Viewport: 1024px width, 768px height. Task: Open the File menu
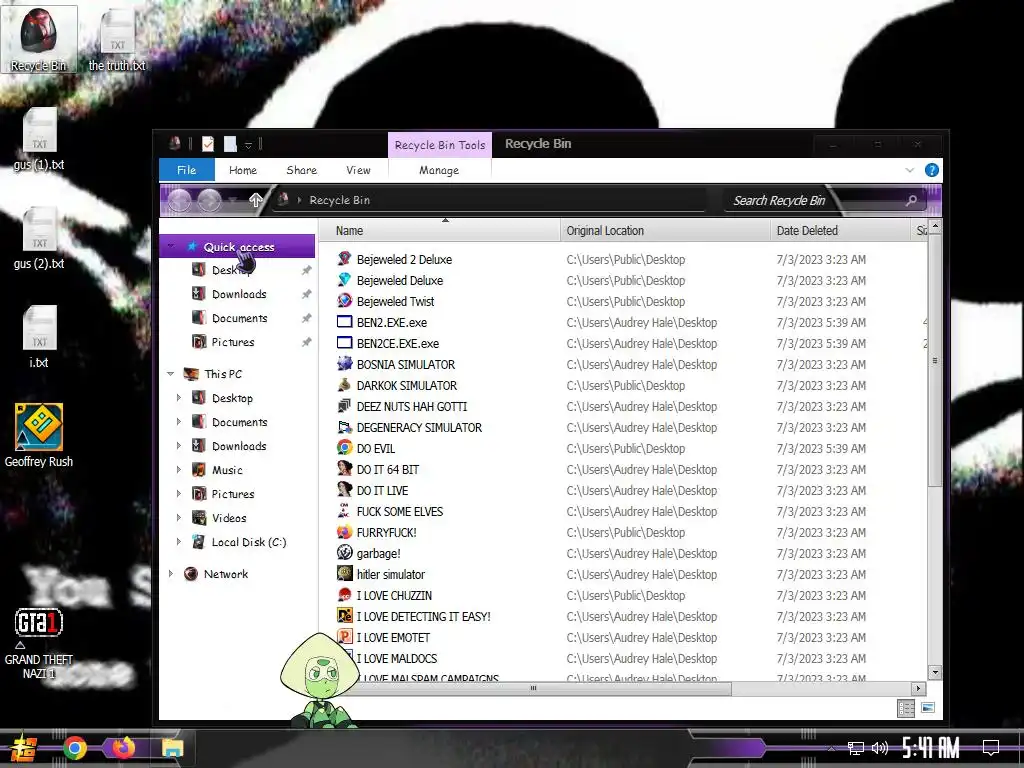click(187, 170)
